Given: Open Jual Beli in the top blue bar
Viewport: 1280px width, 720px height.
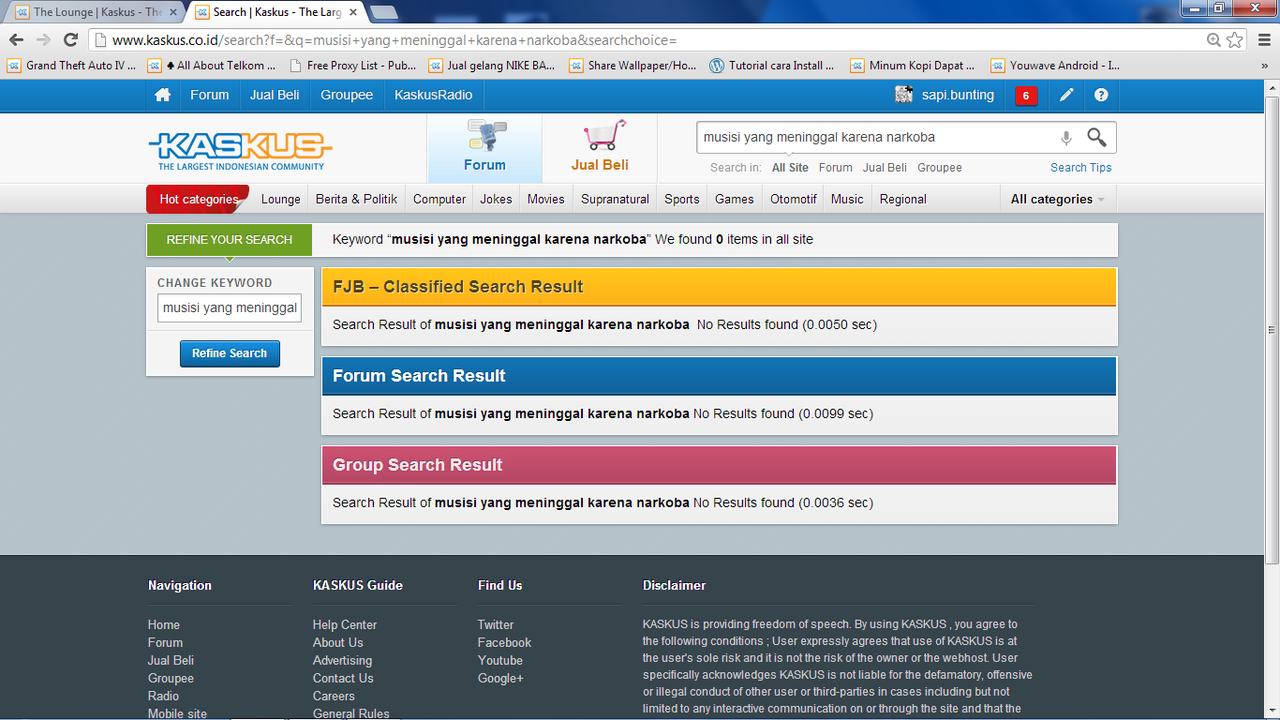Looking at the screenshot, I should point(275,95).
